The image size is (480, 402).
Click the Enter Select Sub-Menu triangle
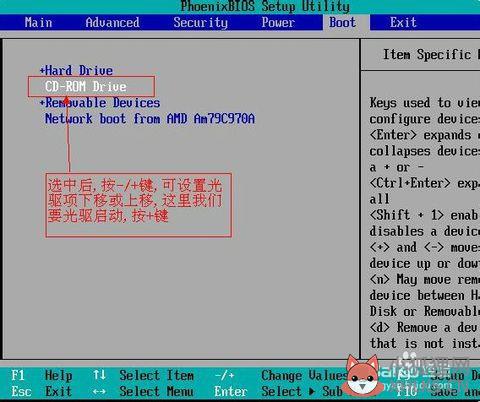tap(312, 391)
